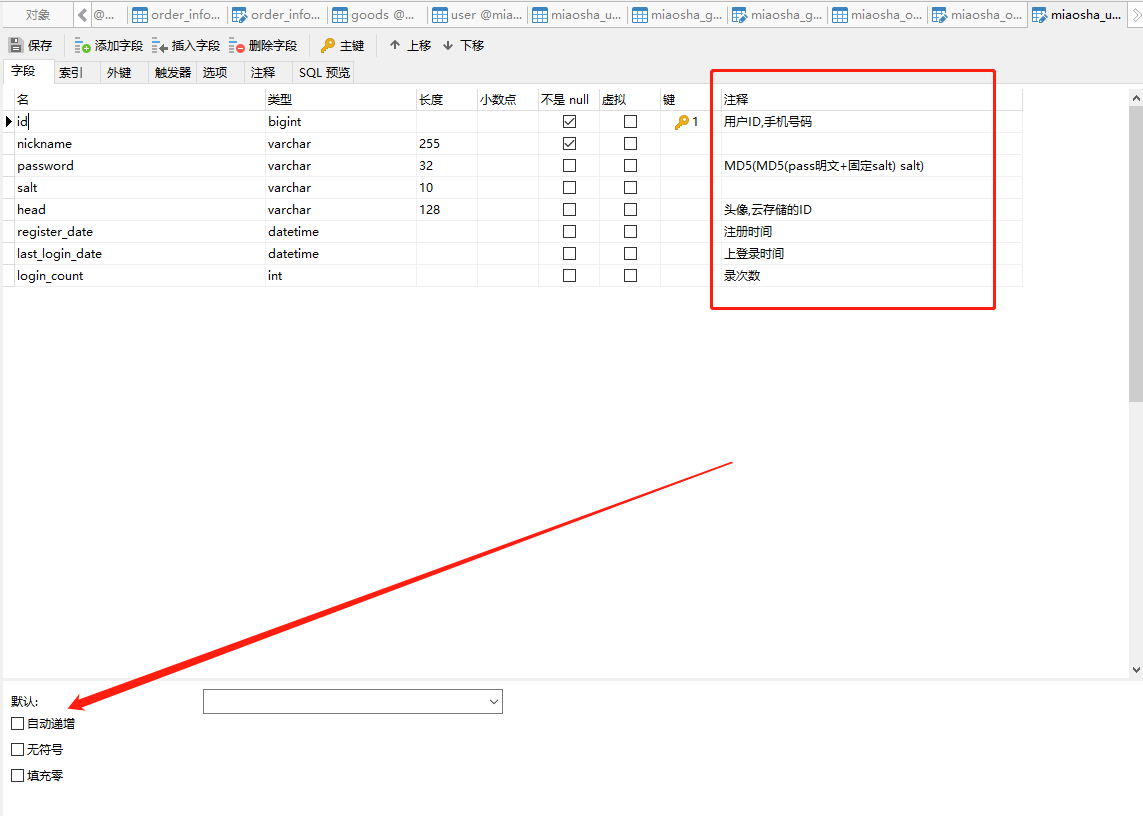Screen dimensions: 1143x816
Task: Click the primary key icon in id row
Action: (x=682, y=122)
